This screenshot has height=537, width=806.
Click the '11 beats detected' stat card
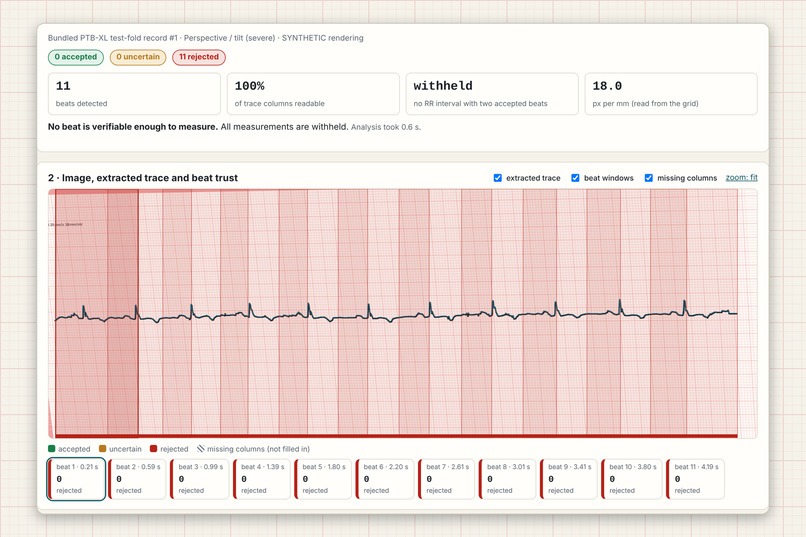[134, 94]
